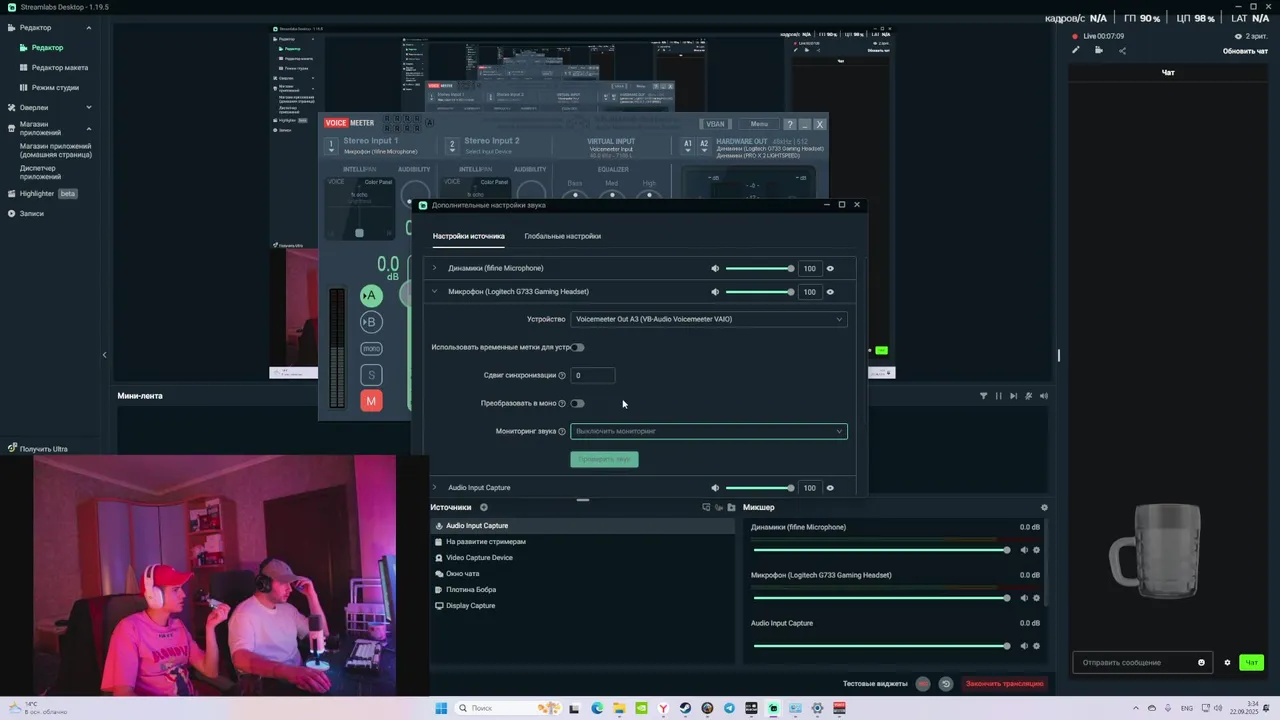This screenshot has width=1280, height=720.
Task: Adjust Динамики volume slider in the settings dialog
Action: click(760, 268)
